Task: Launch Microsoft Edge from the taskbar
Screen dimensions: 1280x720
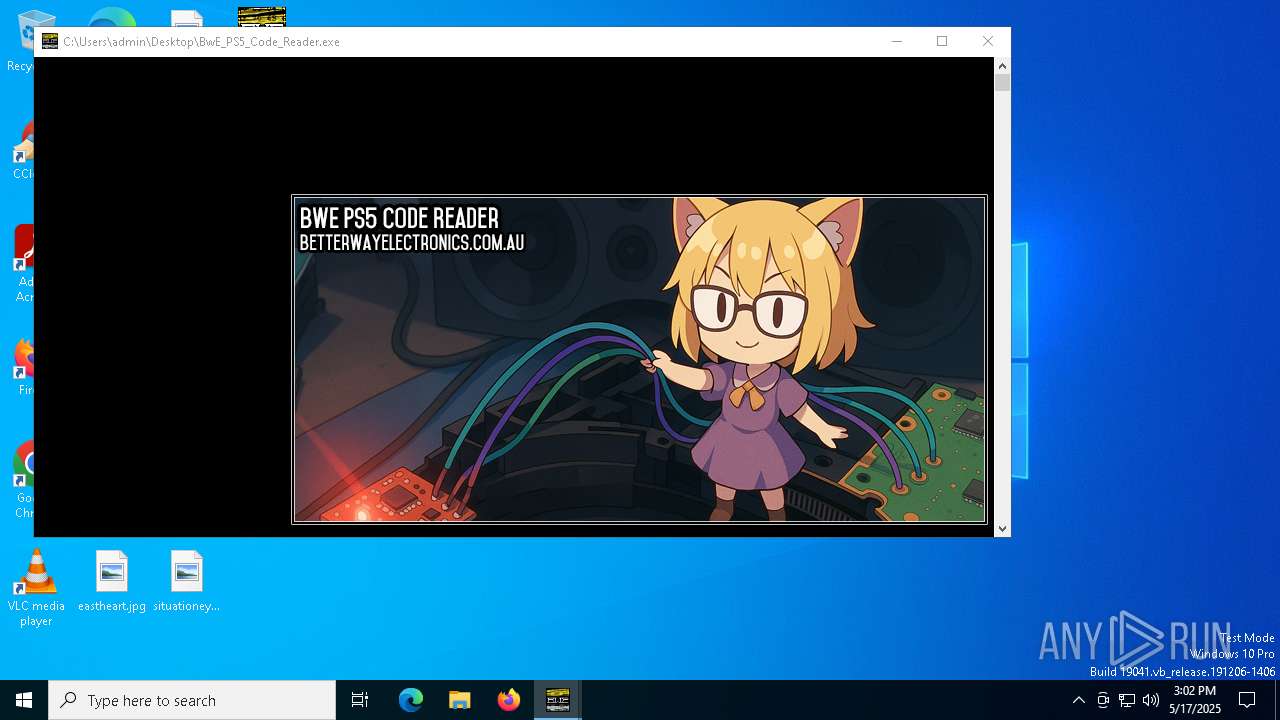Action: [411, 700]
